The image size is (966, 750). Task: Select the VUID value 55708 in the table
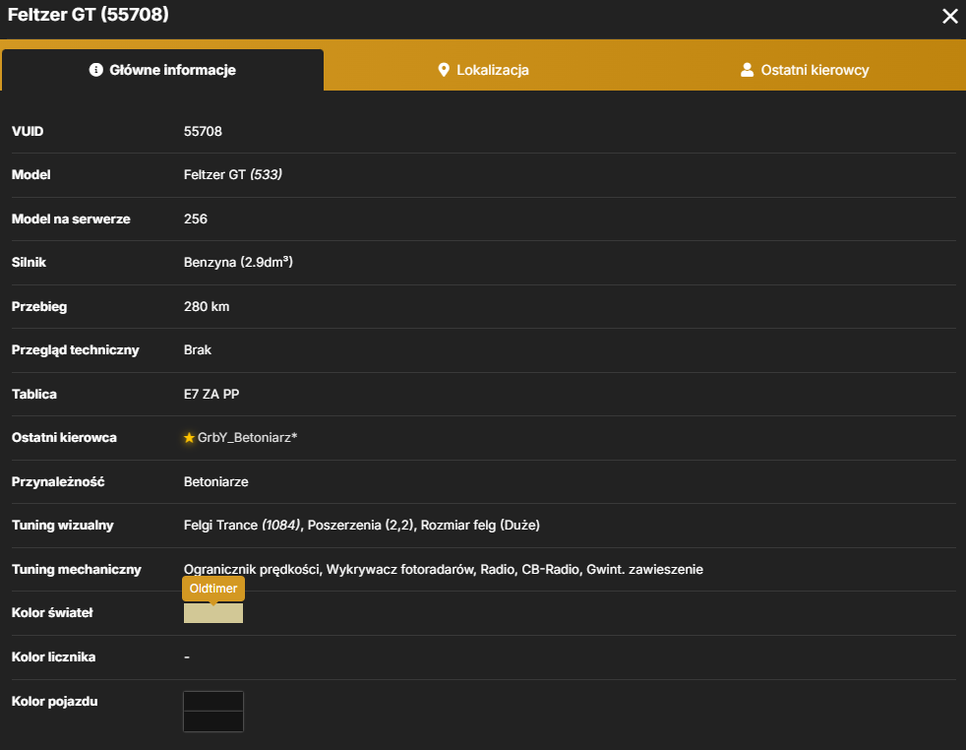(x=203, y=131)
